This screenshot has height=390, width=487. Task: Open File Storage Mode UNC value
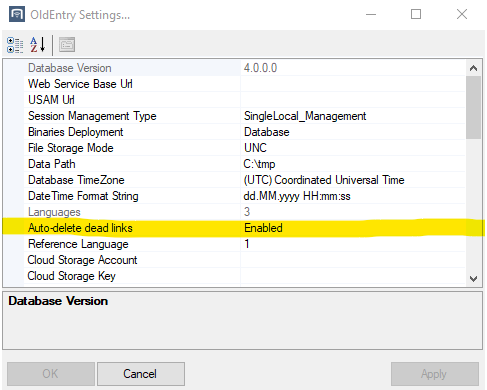353,148
